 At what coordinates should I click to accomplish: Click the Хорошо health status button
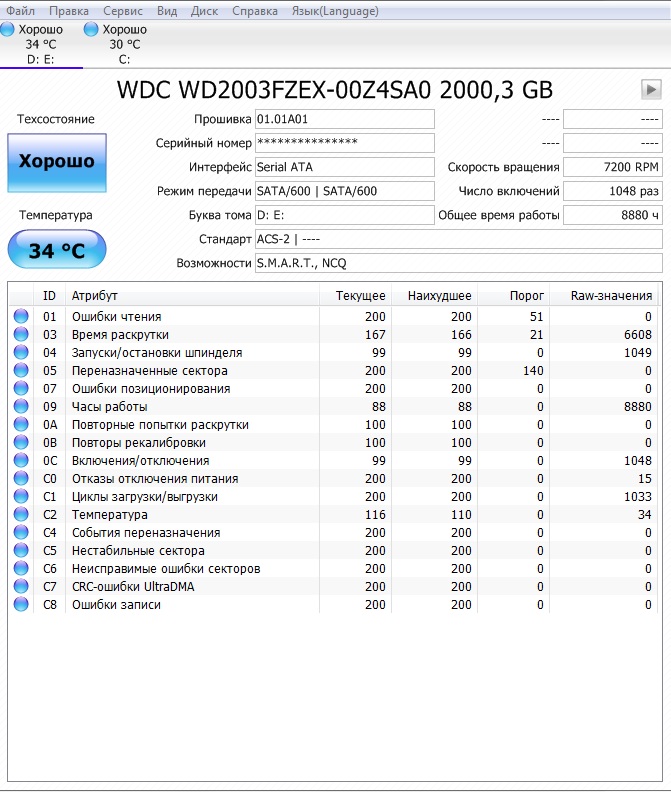[57, 162]
